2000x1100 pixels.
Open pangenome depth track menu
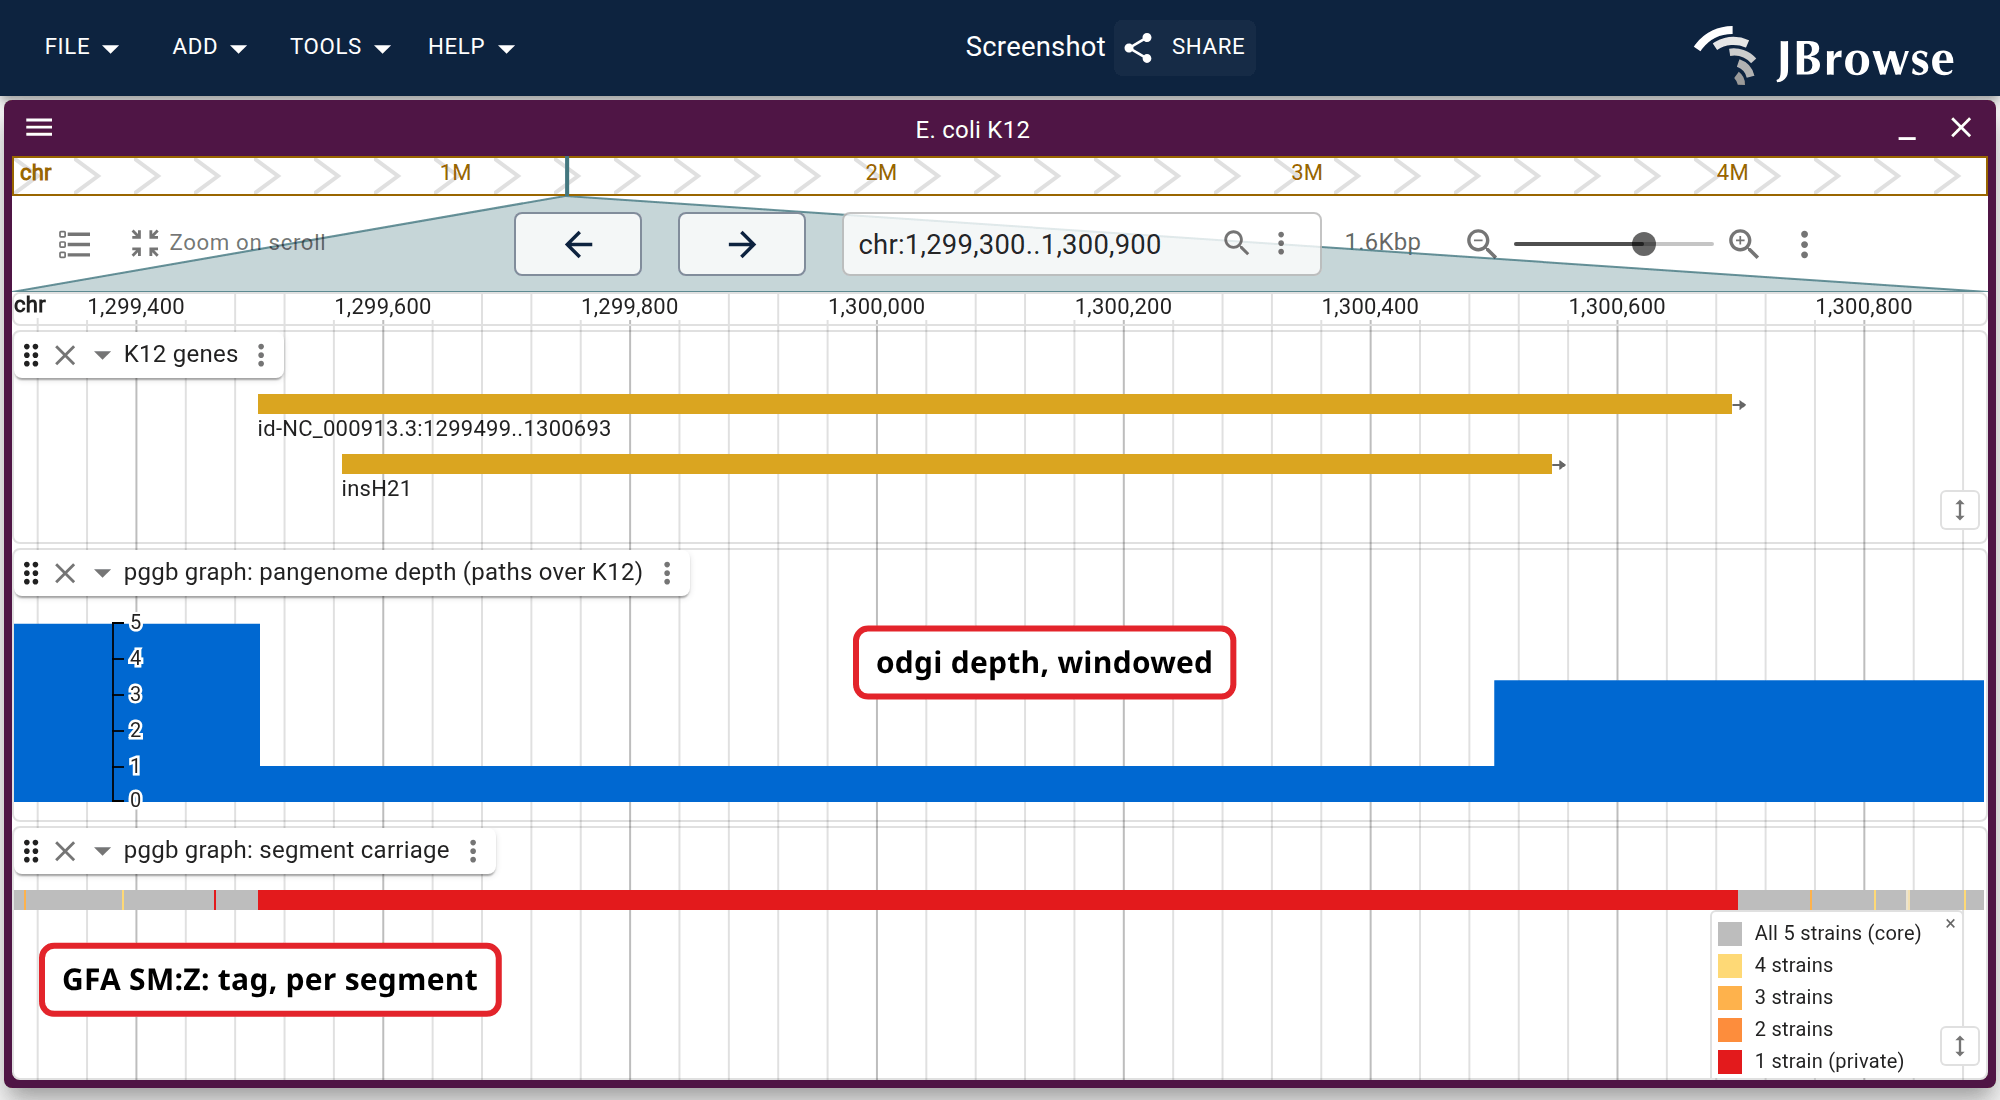[x=667, y=573]
